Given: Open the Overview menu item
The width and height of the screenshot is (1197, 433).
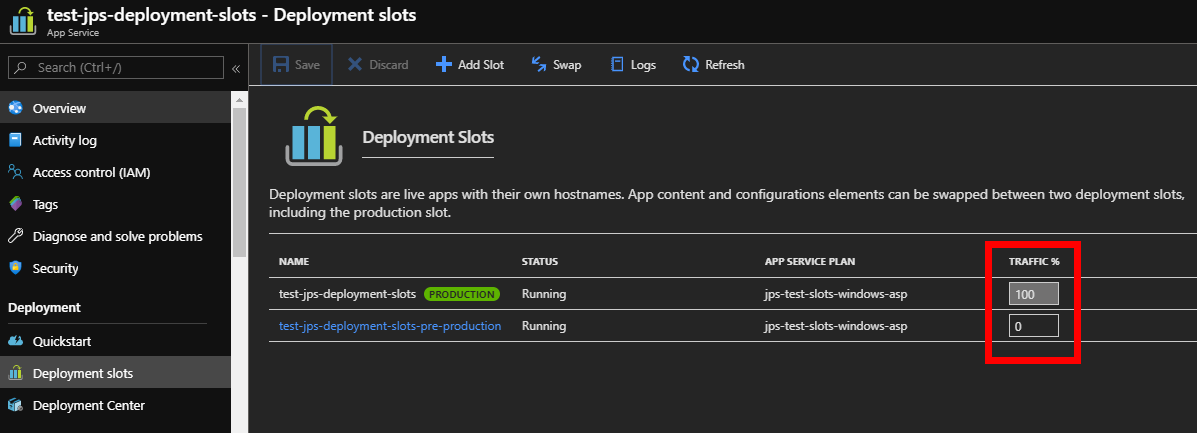Looking at the screenshot, I should [59, 108].
